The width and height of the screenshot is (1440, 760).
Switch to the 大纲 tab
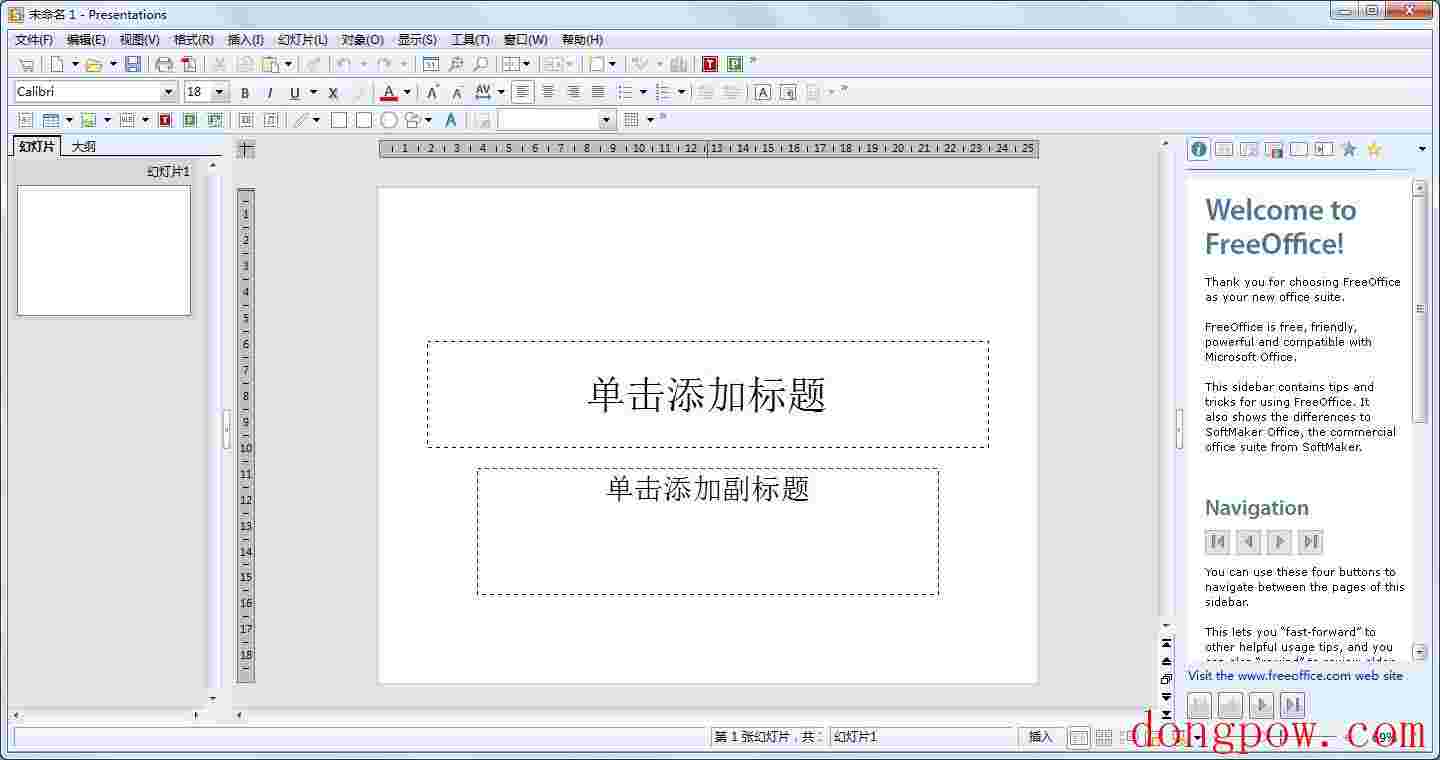click(x=84, y=147)
